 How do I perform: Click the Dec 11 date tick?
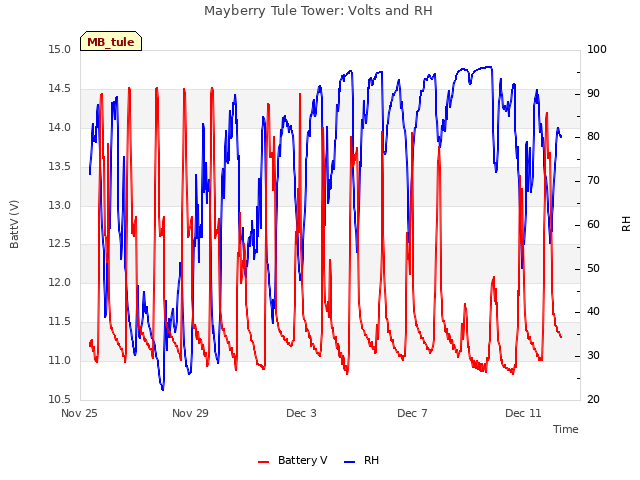523,413
